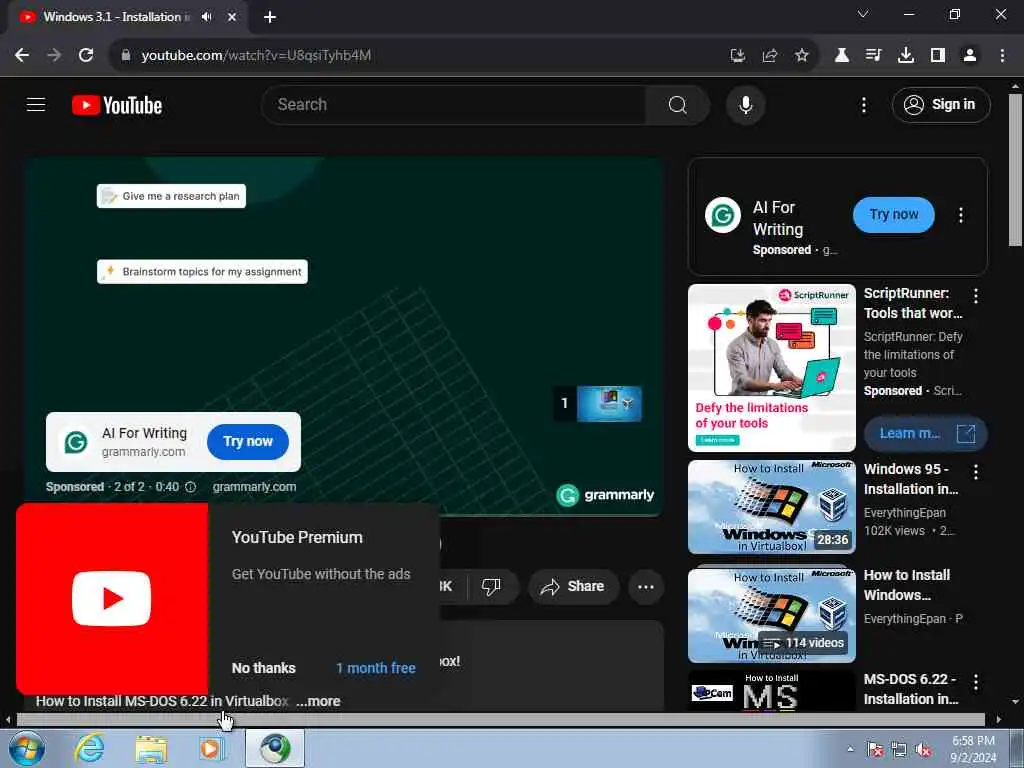Open Chrome three-dot menu
The image size is (1024, 768).
point(1002,56)
